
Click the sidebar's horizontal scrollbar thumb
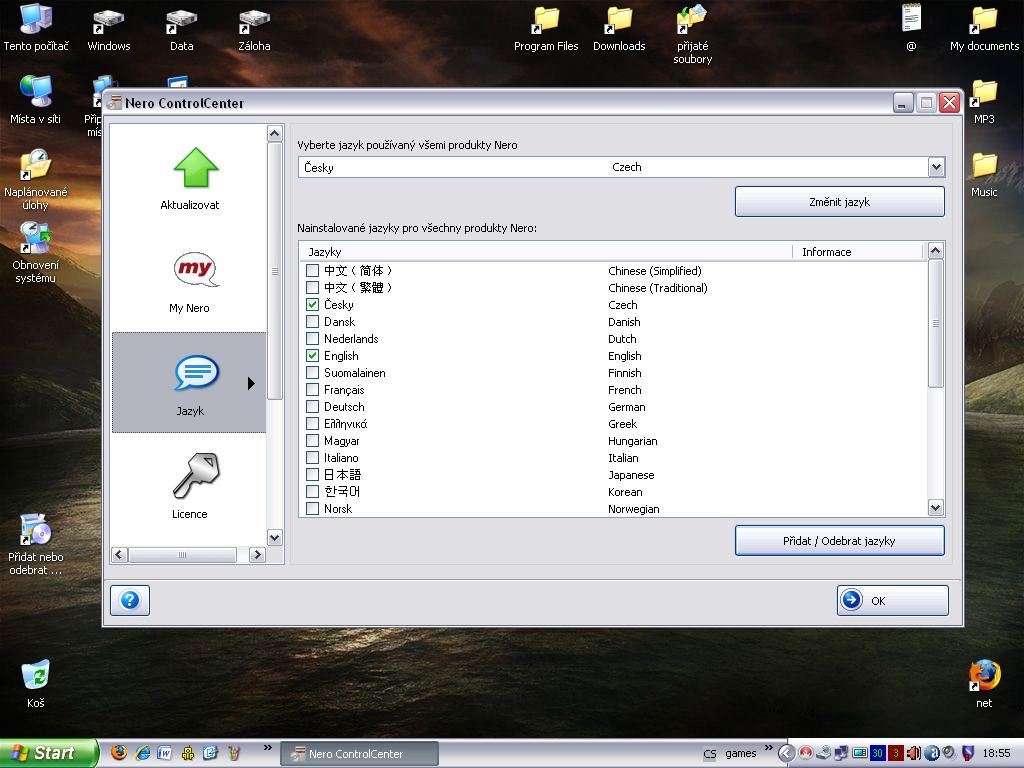(182, 555)
